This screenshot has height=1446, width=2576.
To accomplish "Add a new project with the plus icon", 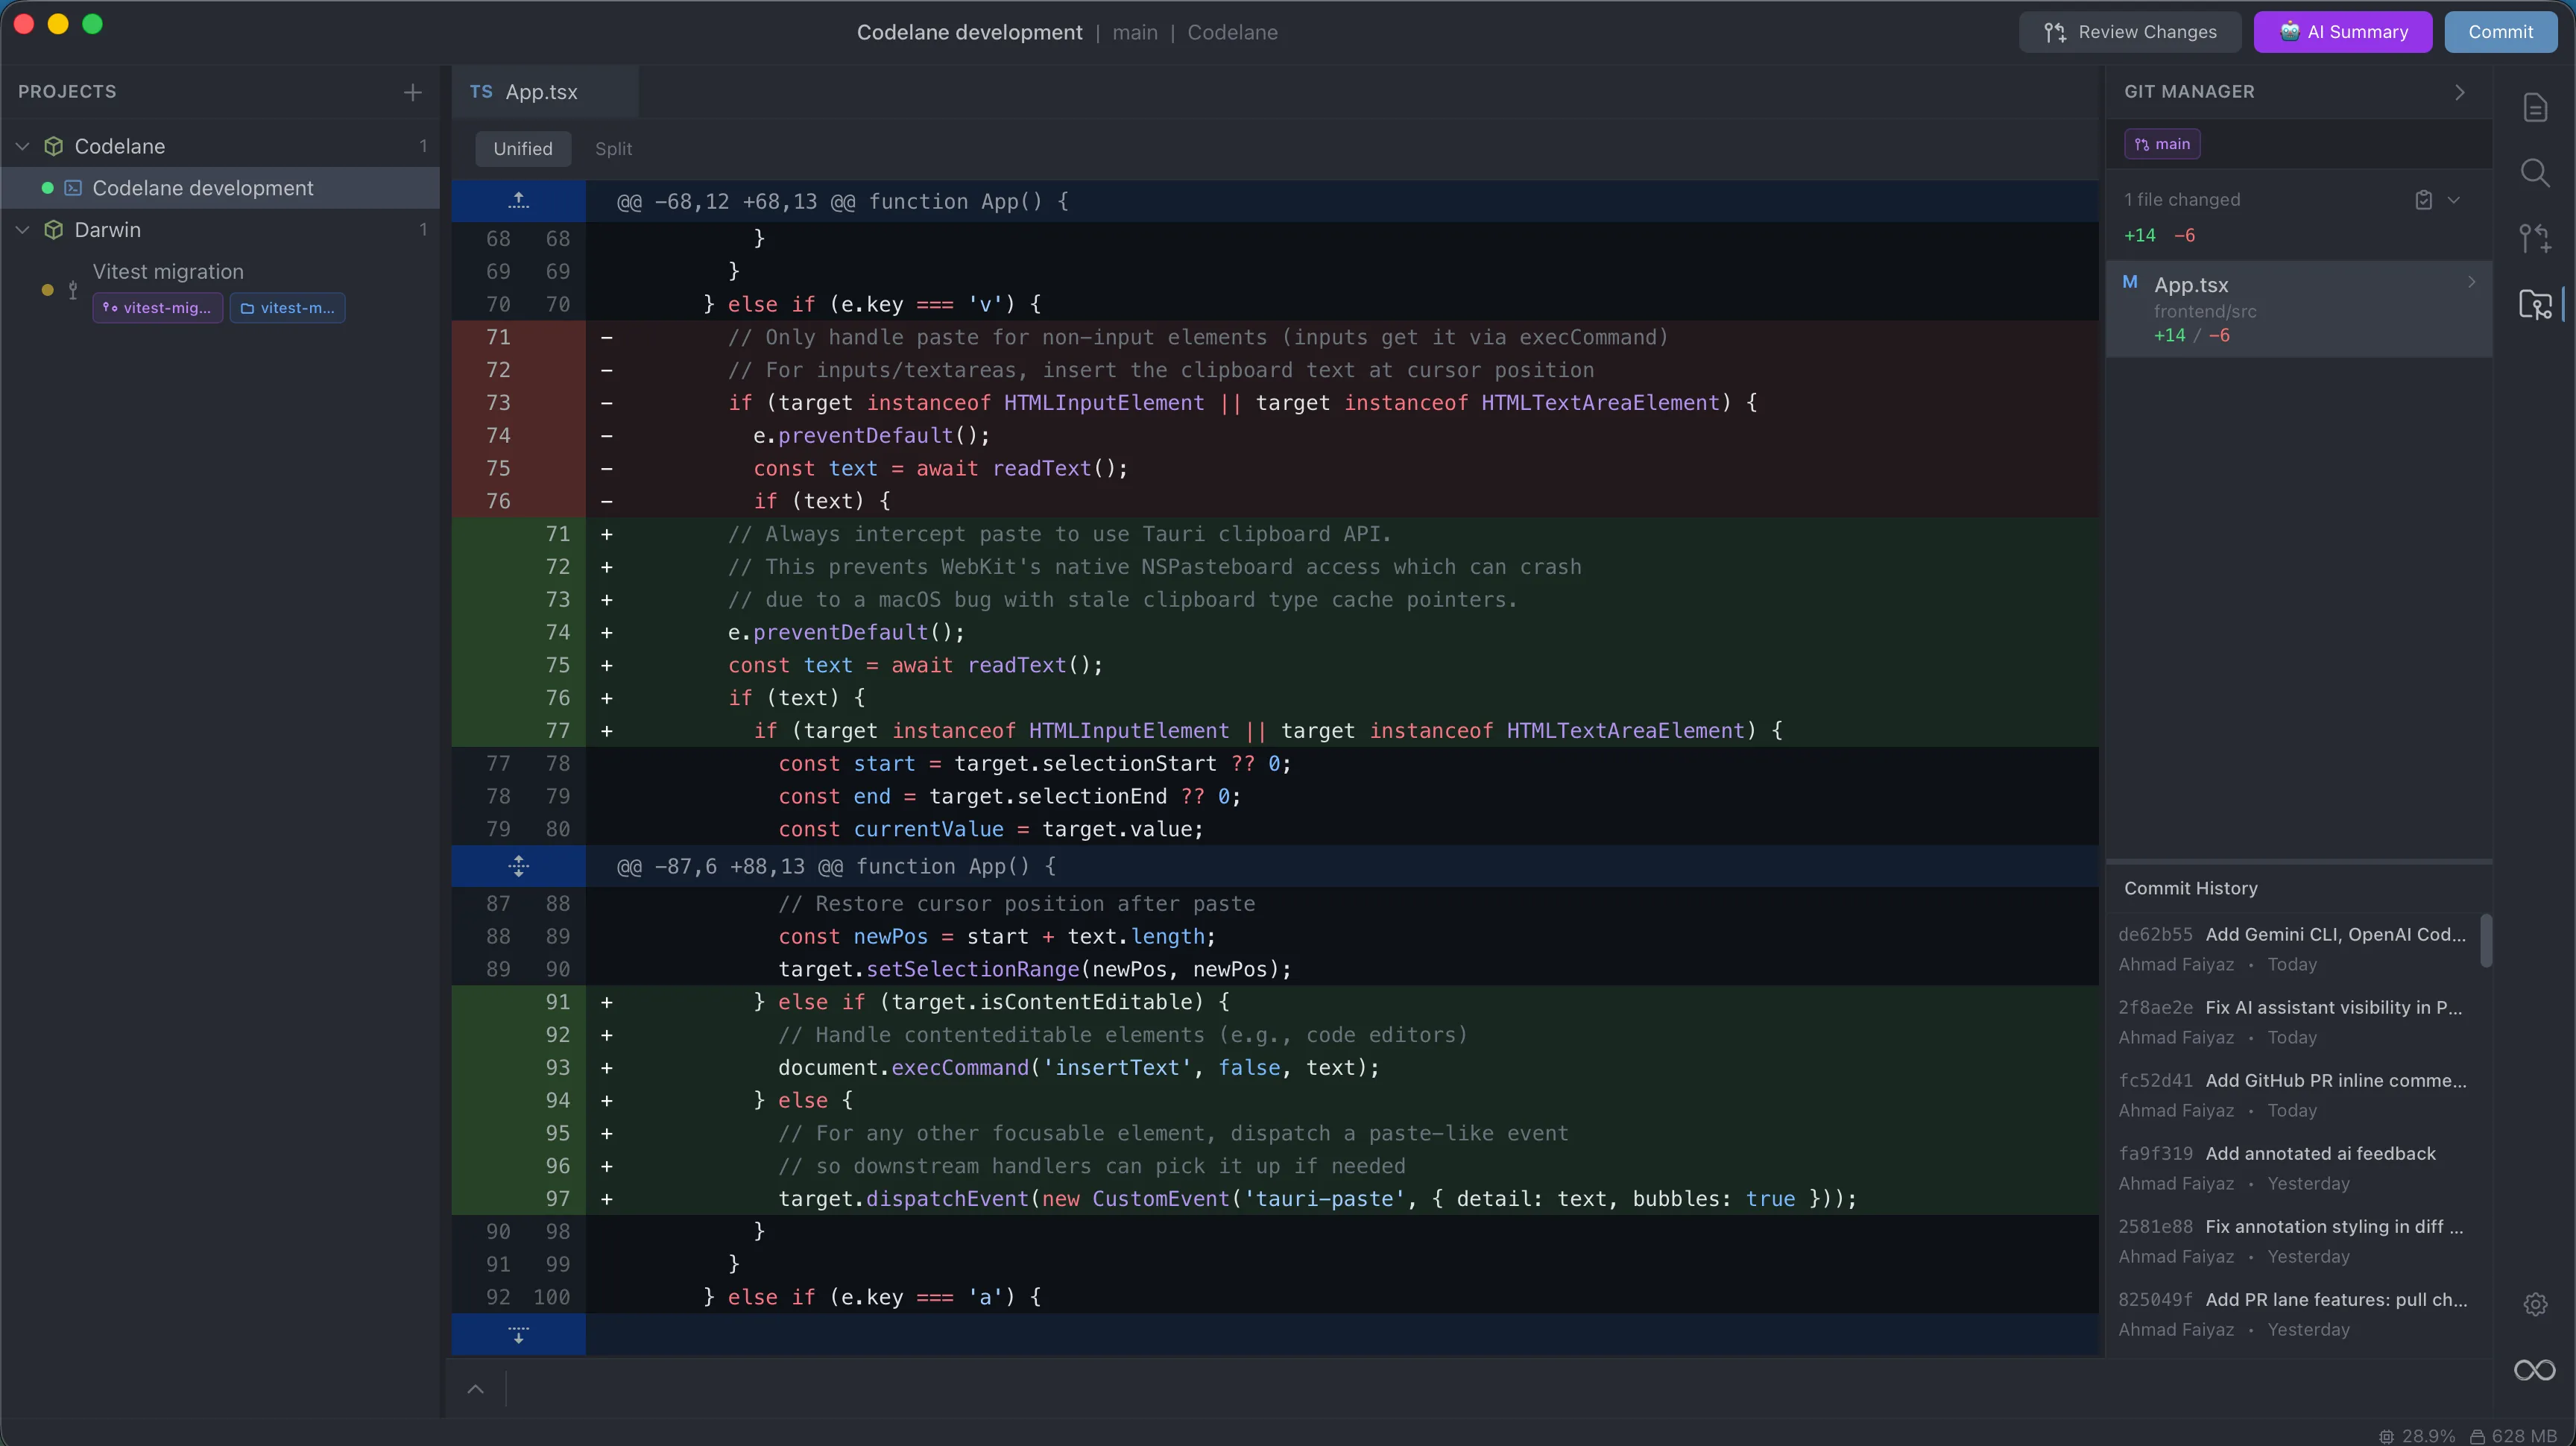I will [412, 92].
